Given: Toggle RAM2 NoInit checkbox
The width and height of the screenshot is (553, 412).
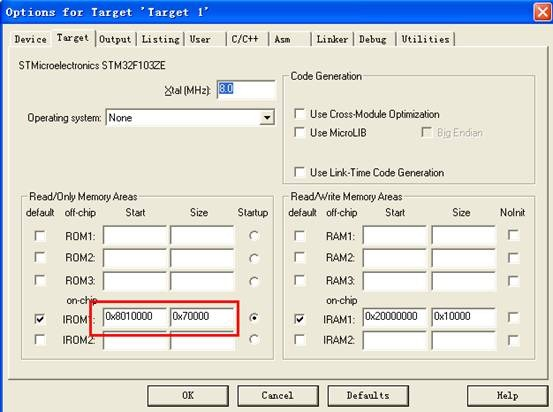Looking at the screenshot, I should click(x=514, y=258).
